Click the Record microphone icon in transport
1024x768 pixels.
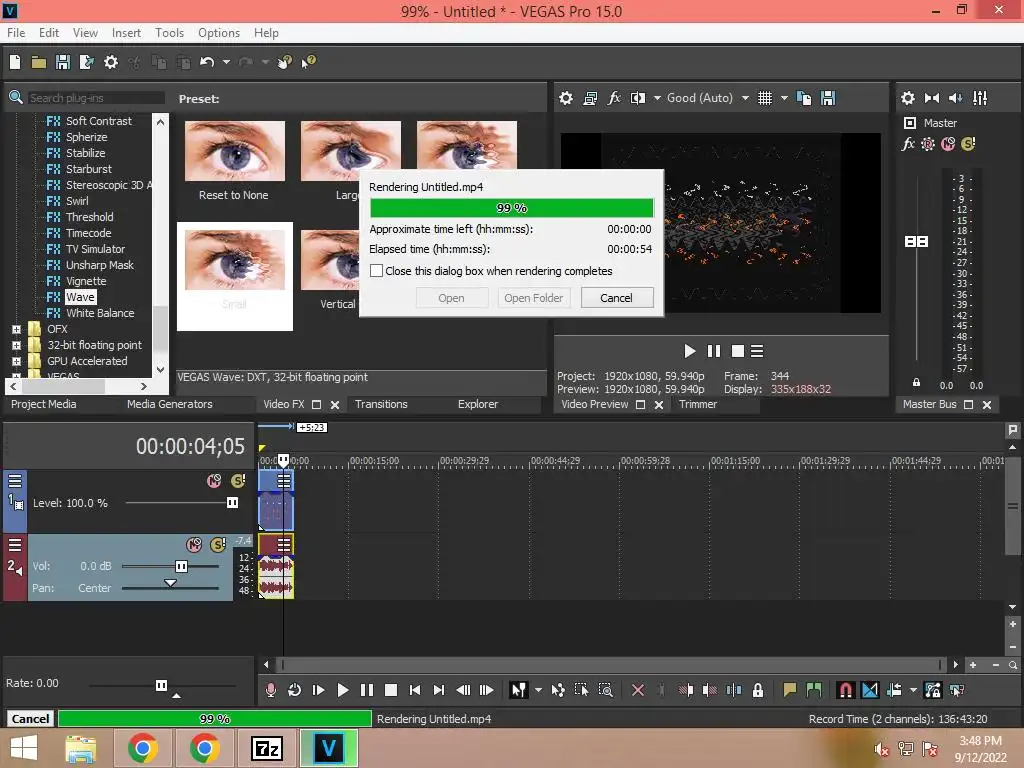click(270, 690)
